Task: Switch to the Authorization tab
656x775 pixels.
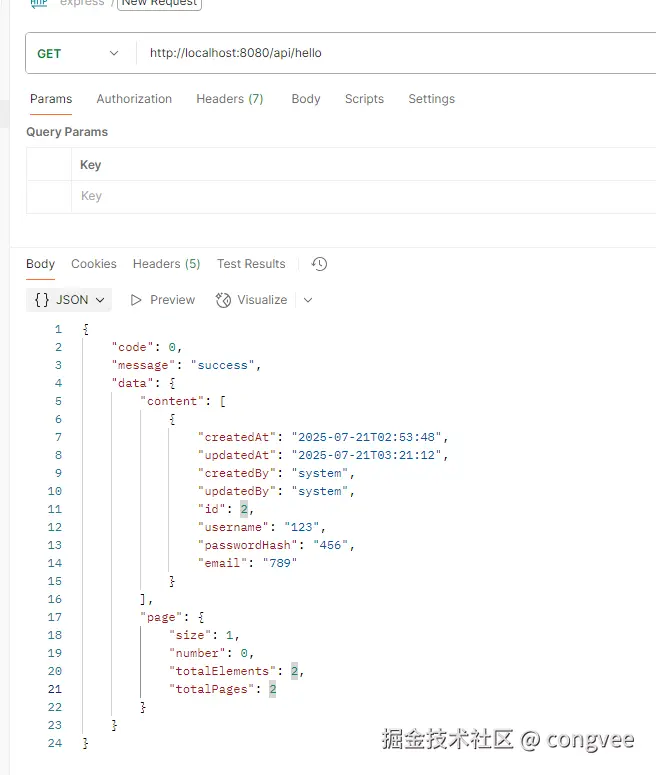Action: (x=134, y=99)
